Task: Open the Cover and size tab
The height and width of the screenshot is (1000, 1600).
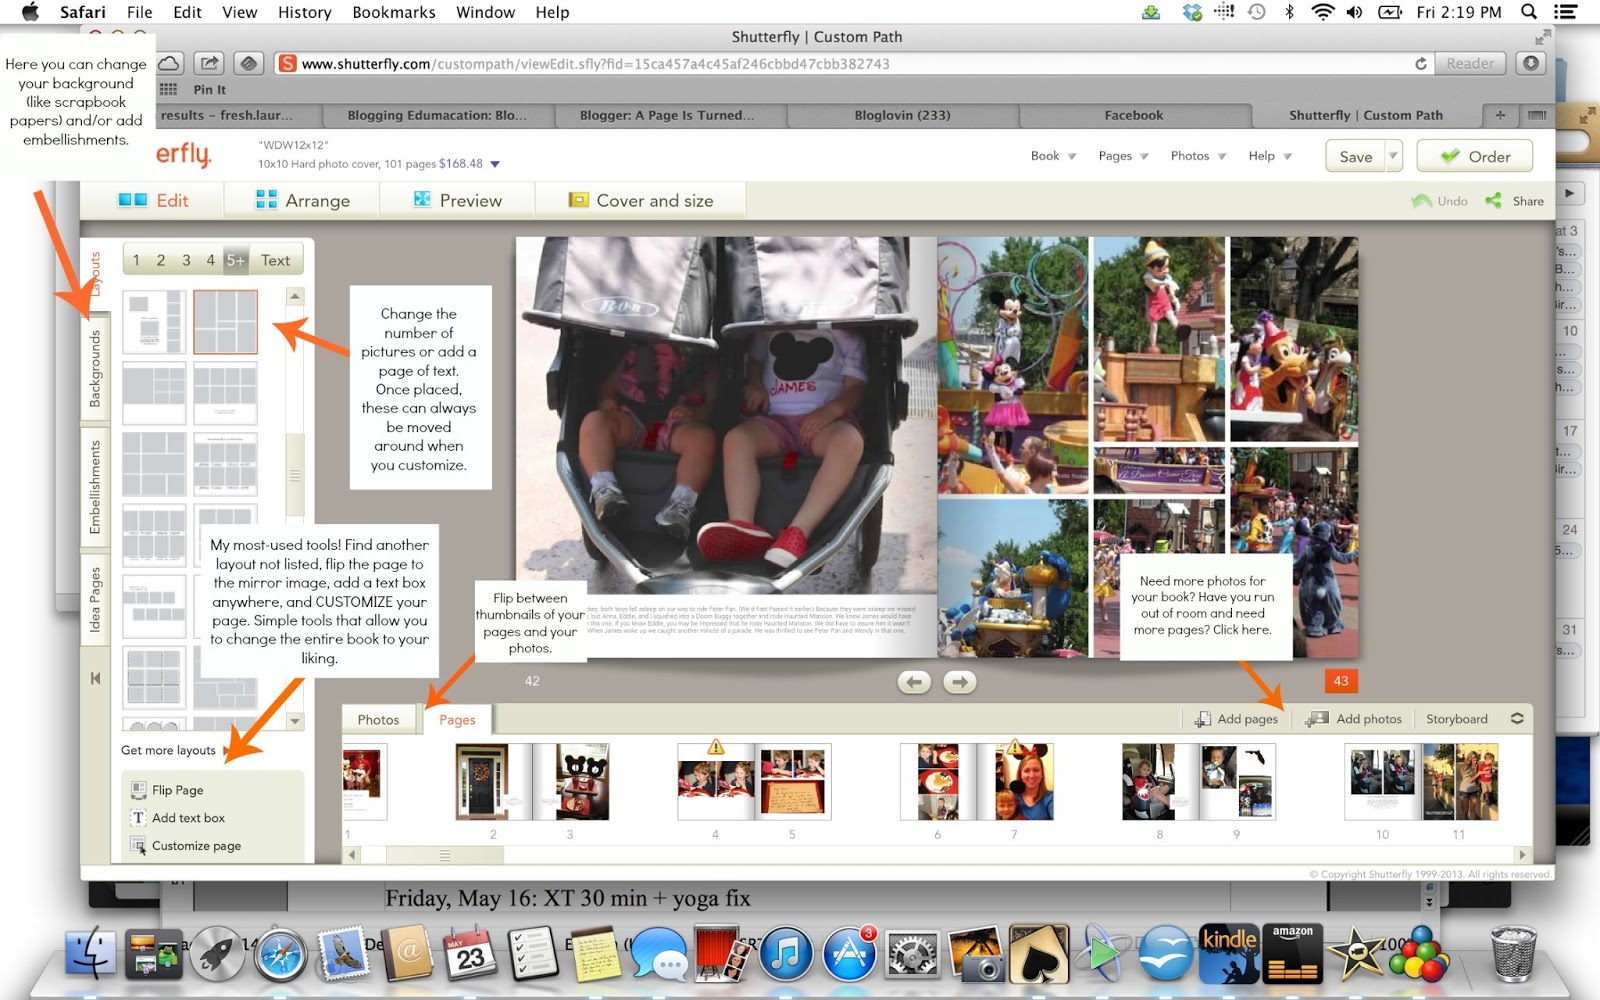Action: coord(641,200)
